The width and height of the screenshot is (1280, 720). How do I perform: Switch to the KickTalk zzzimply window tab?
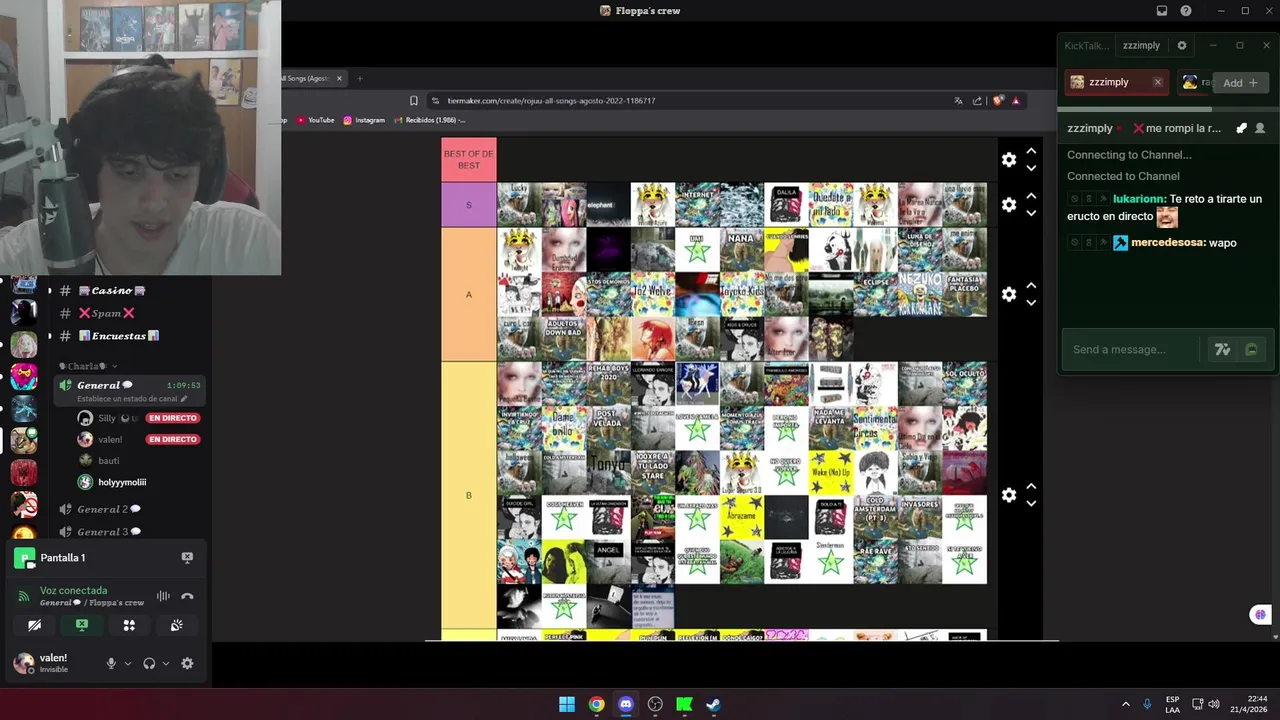click(1141, 45)
